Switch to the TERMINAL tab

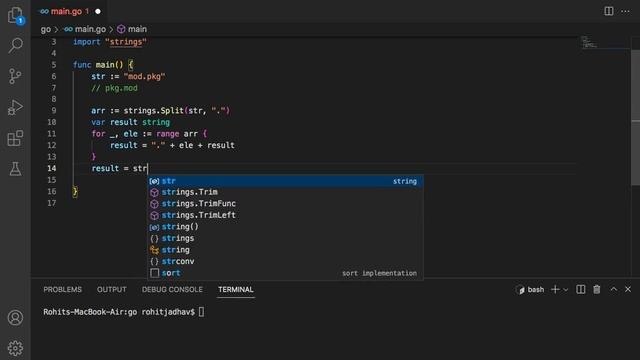[236, 289]
